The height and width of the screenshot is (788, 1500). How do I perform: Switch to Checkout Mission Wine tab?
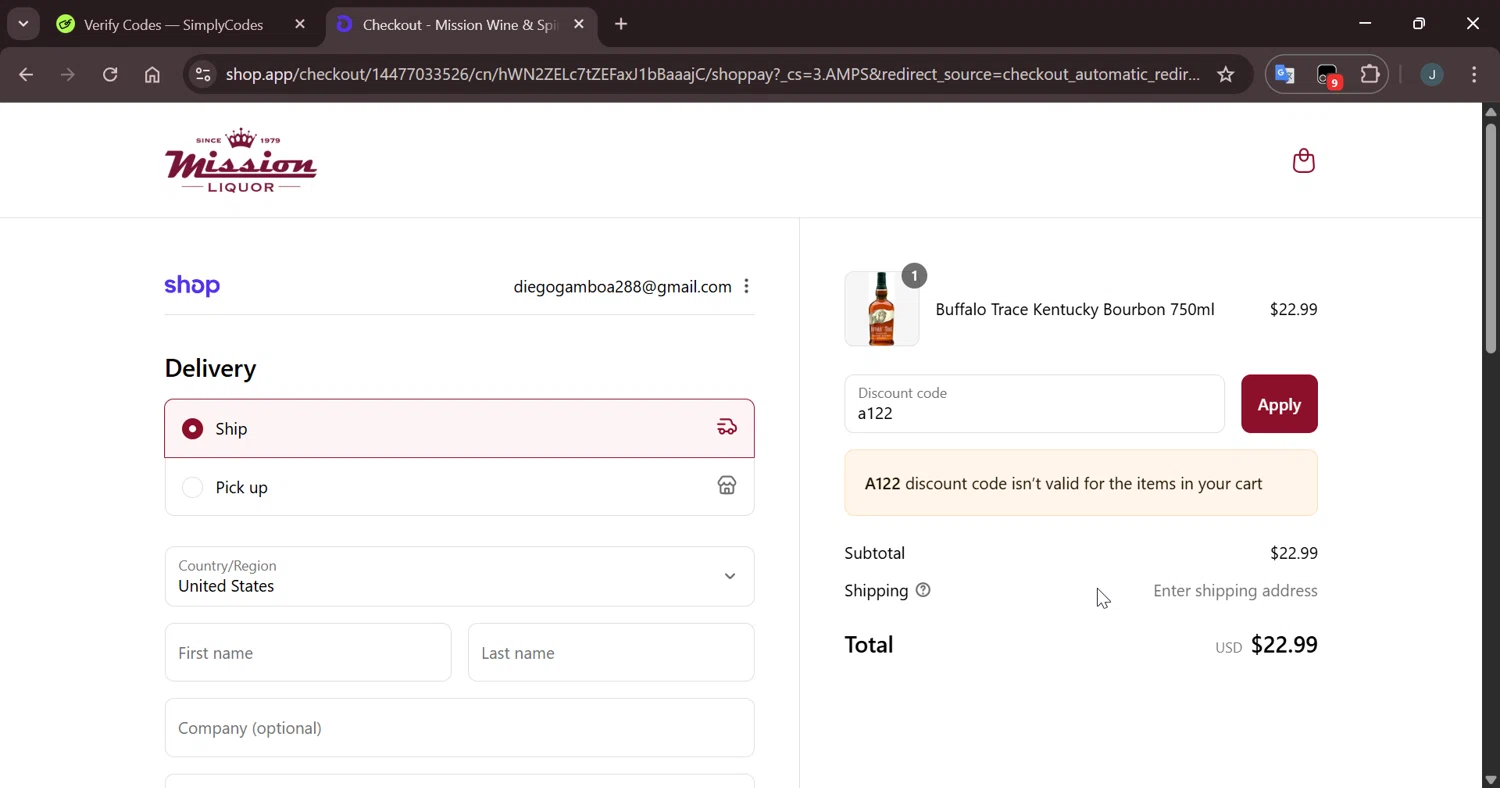click(x=461, y=24)
